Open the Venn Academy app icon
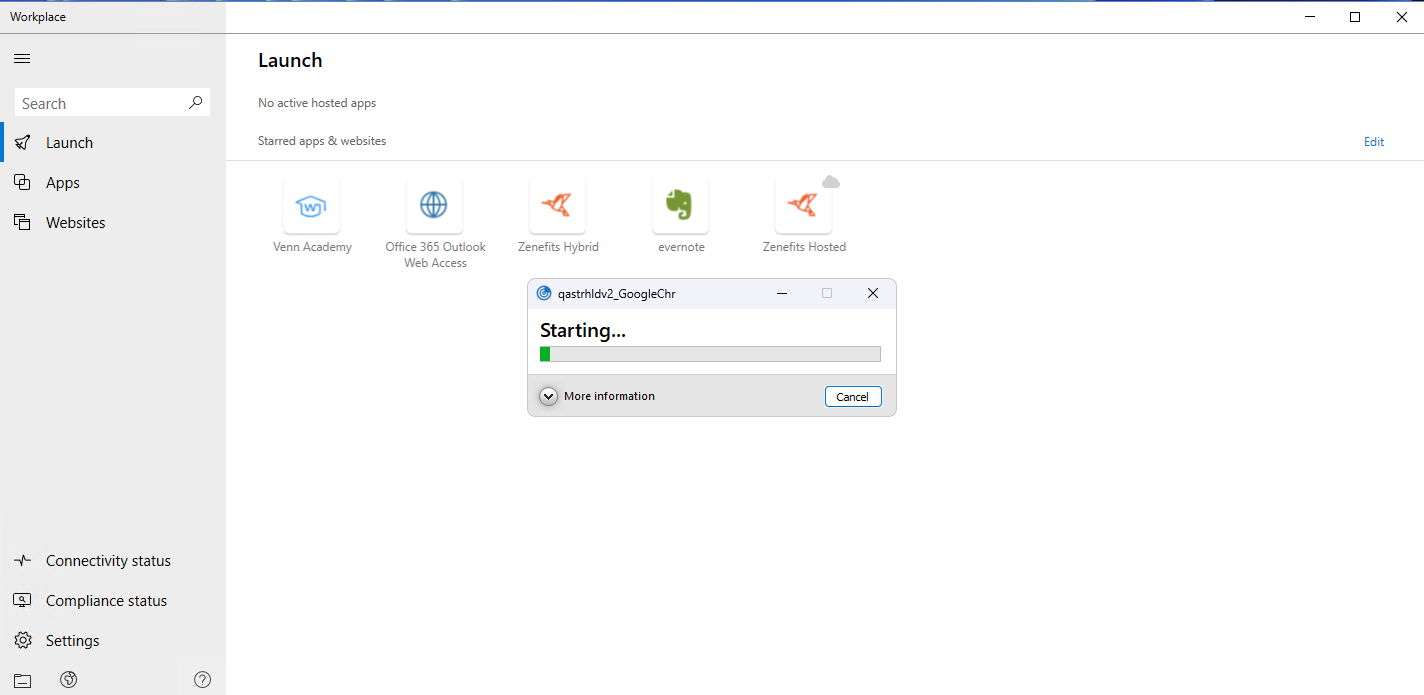 (x=311, y=206)
